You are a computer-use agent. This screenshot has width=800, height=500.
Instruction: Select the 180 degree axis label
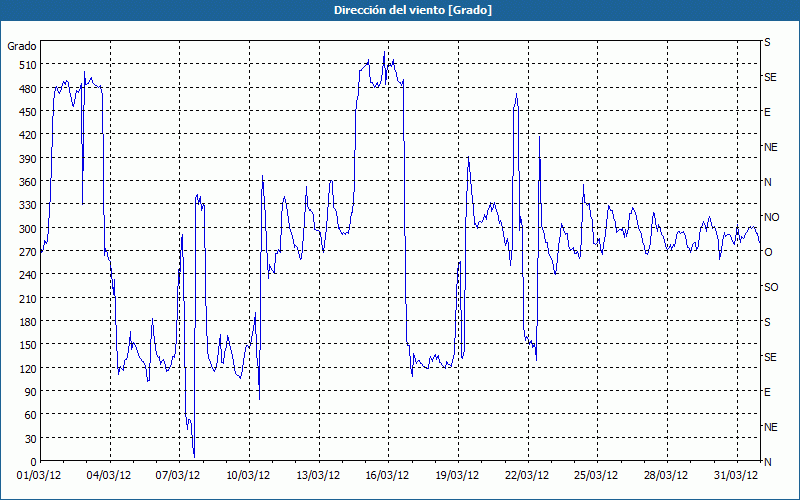click(28, 321)
